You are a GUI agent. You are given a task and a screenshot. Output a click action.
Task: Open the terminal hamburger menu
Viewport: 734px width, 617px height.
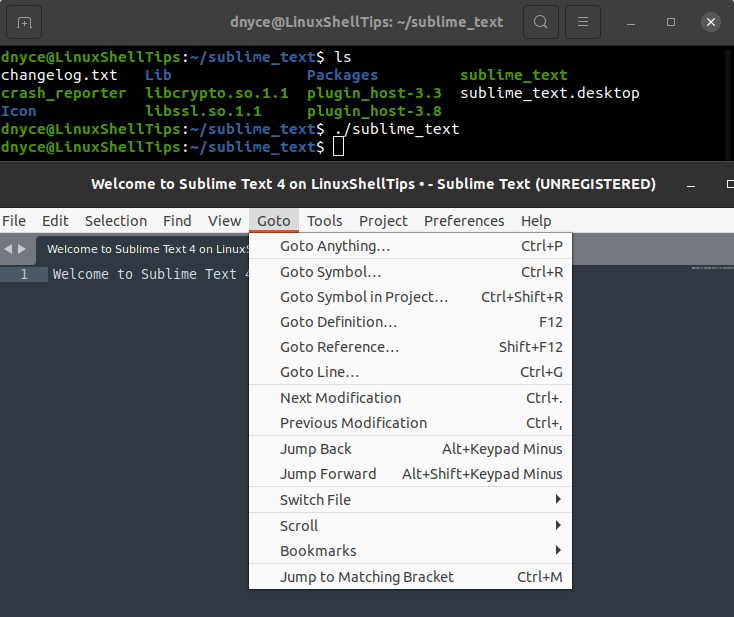coord(583,22)
